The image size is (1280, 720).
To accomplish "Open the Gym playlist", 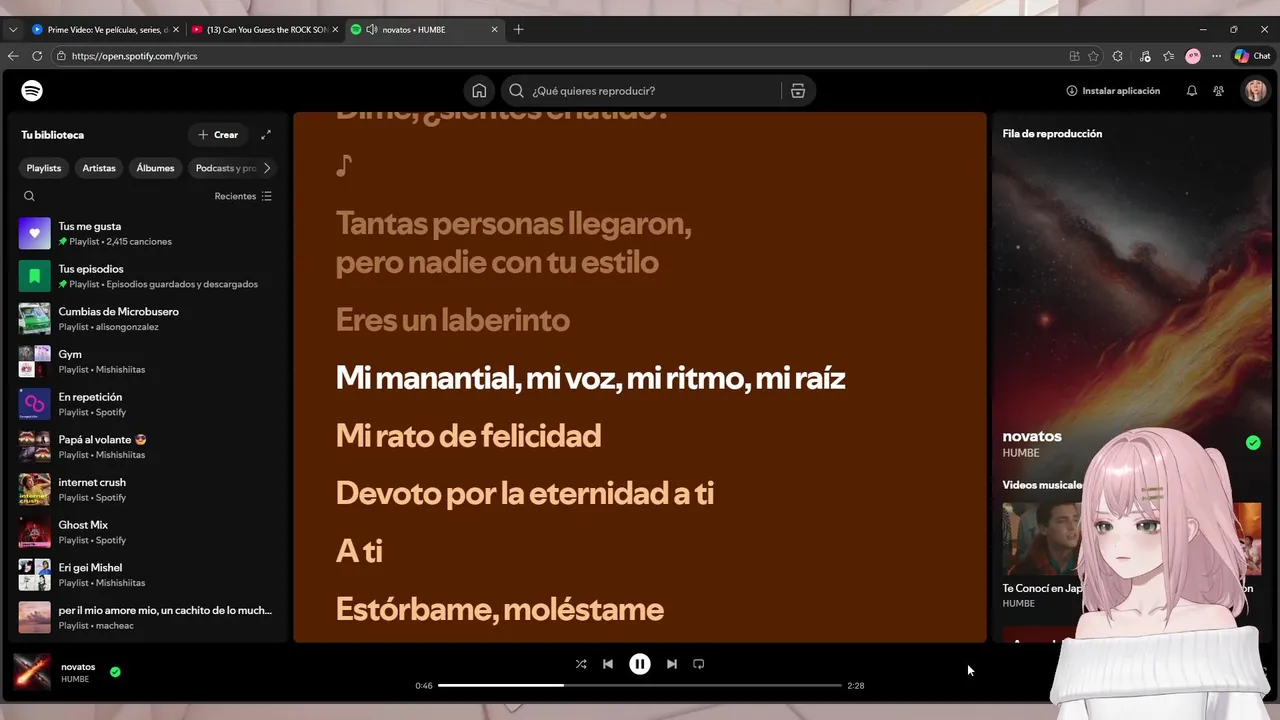I will click(x=146, y=361).
